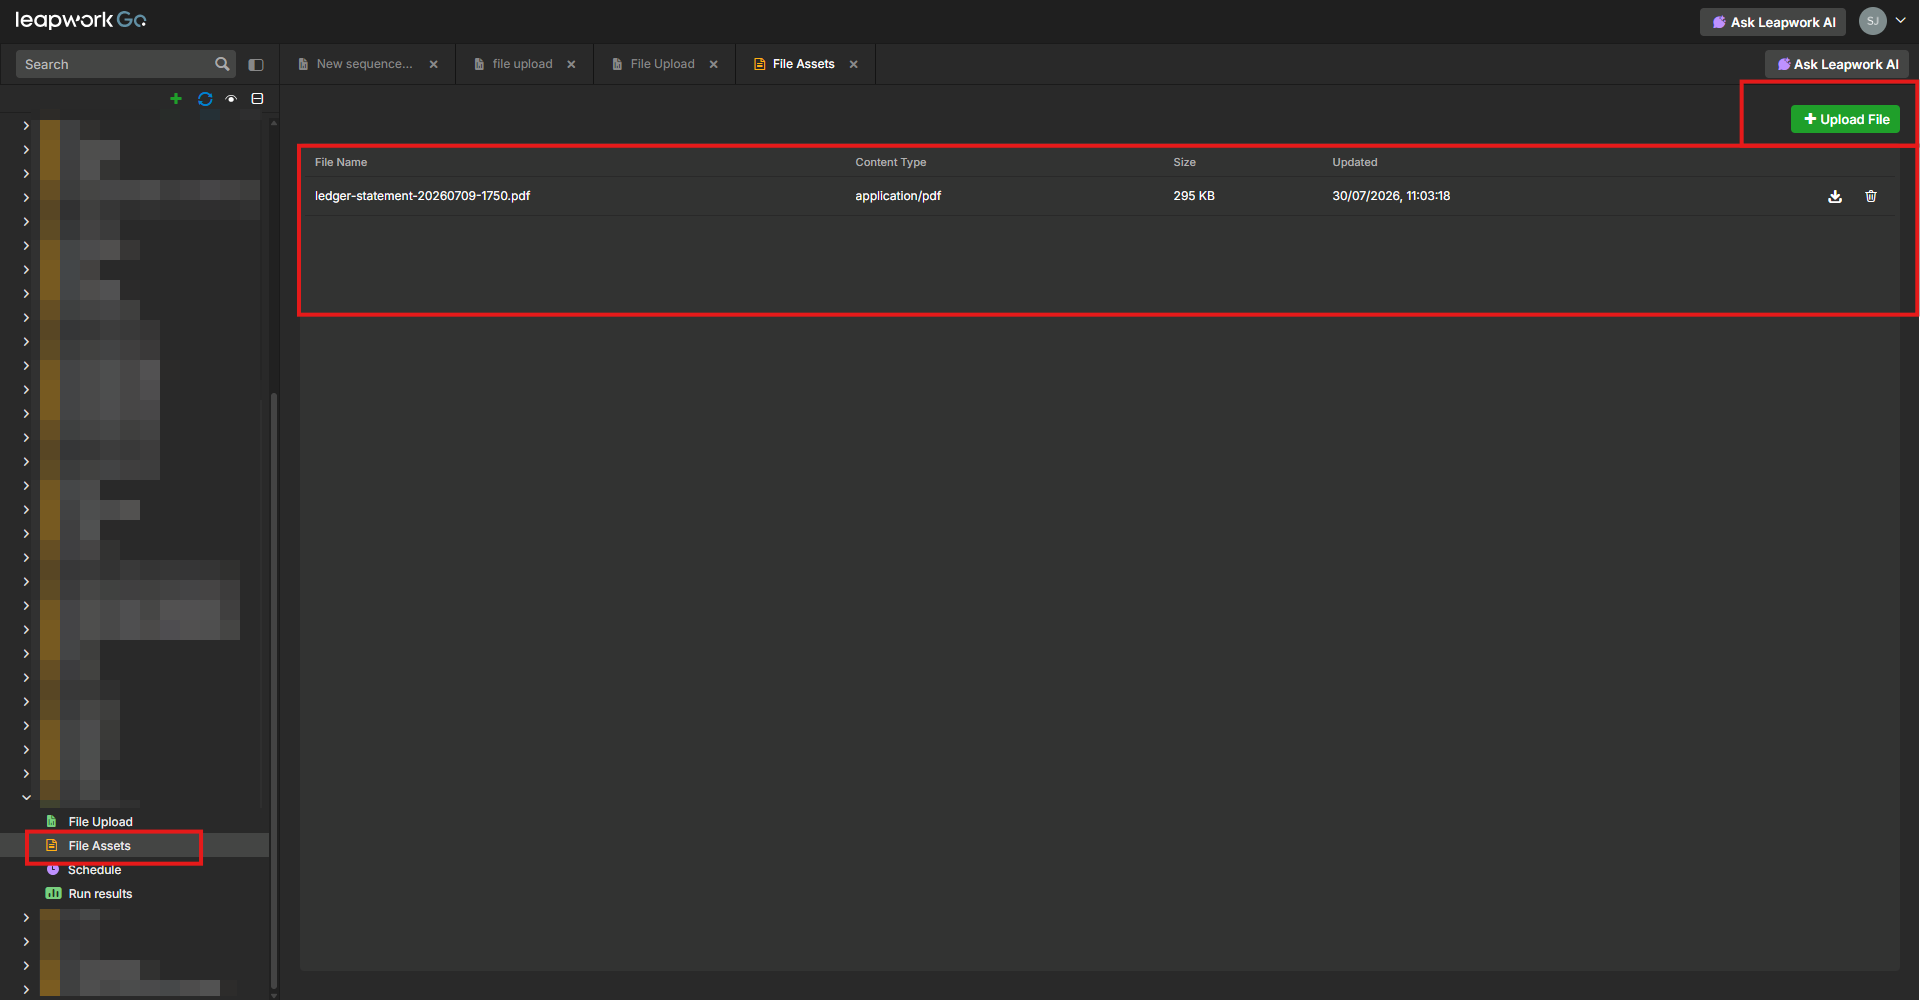Click the magnifier icon in Search box
The width and height of the screenshot is (1920, 1000).
pyautogui.click(x=222, y=64)
